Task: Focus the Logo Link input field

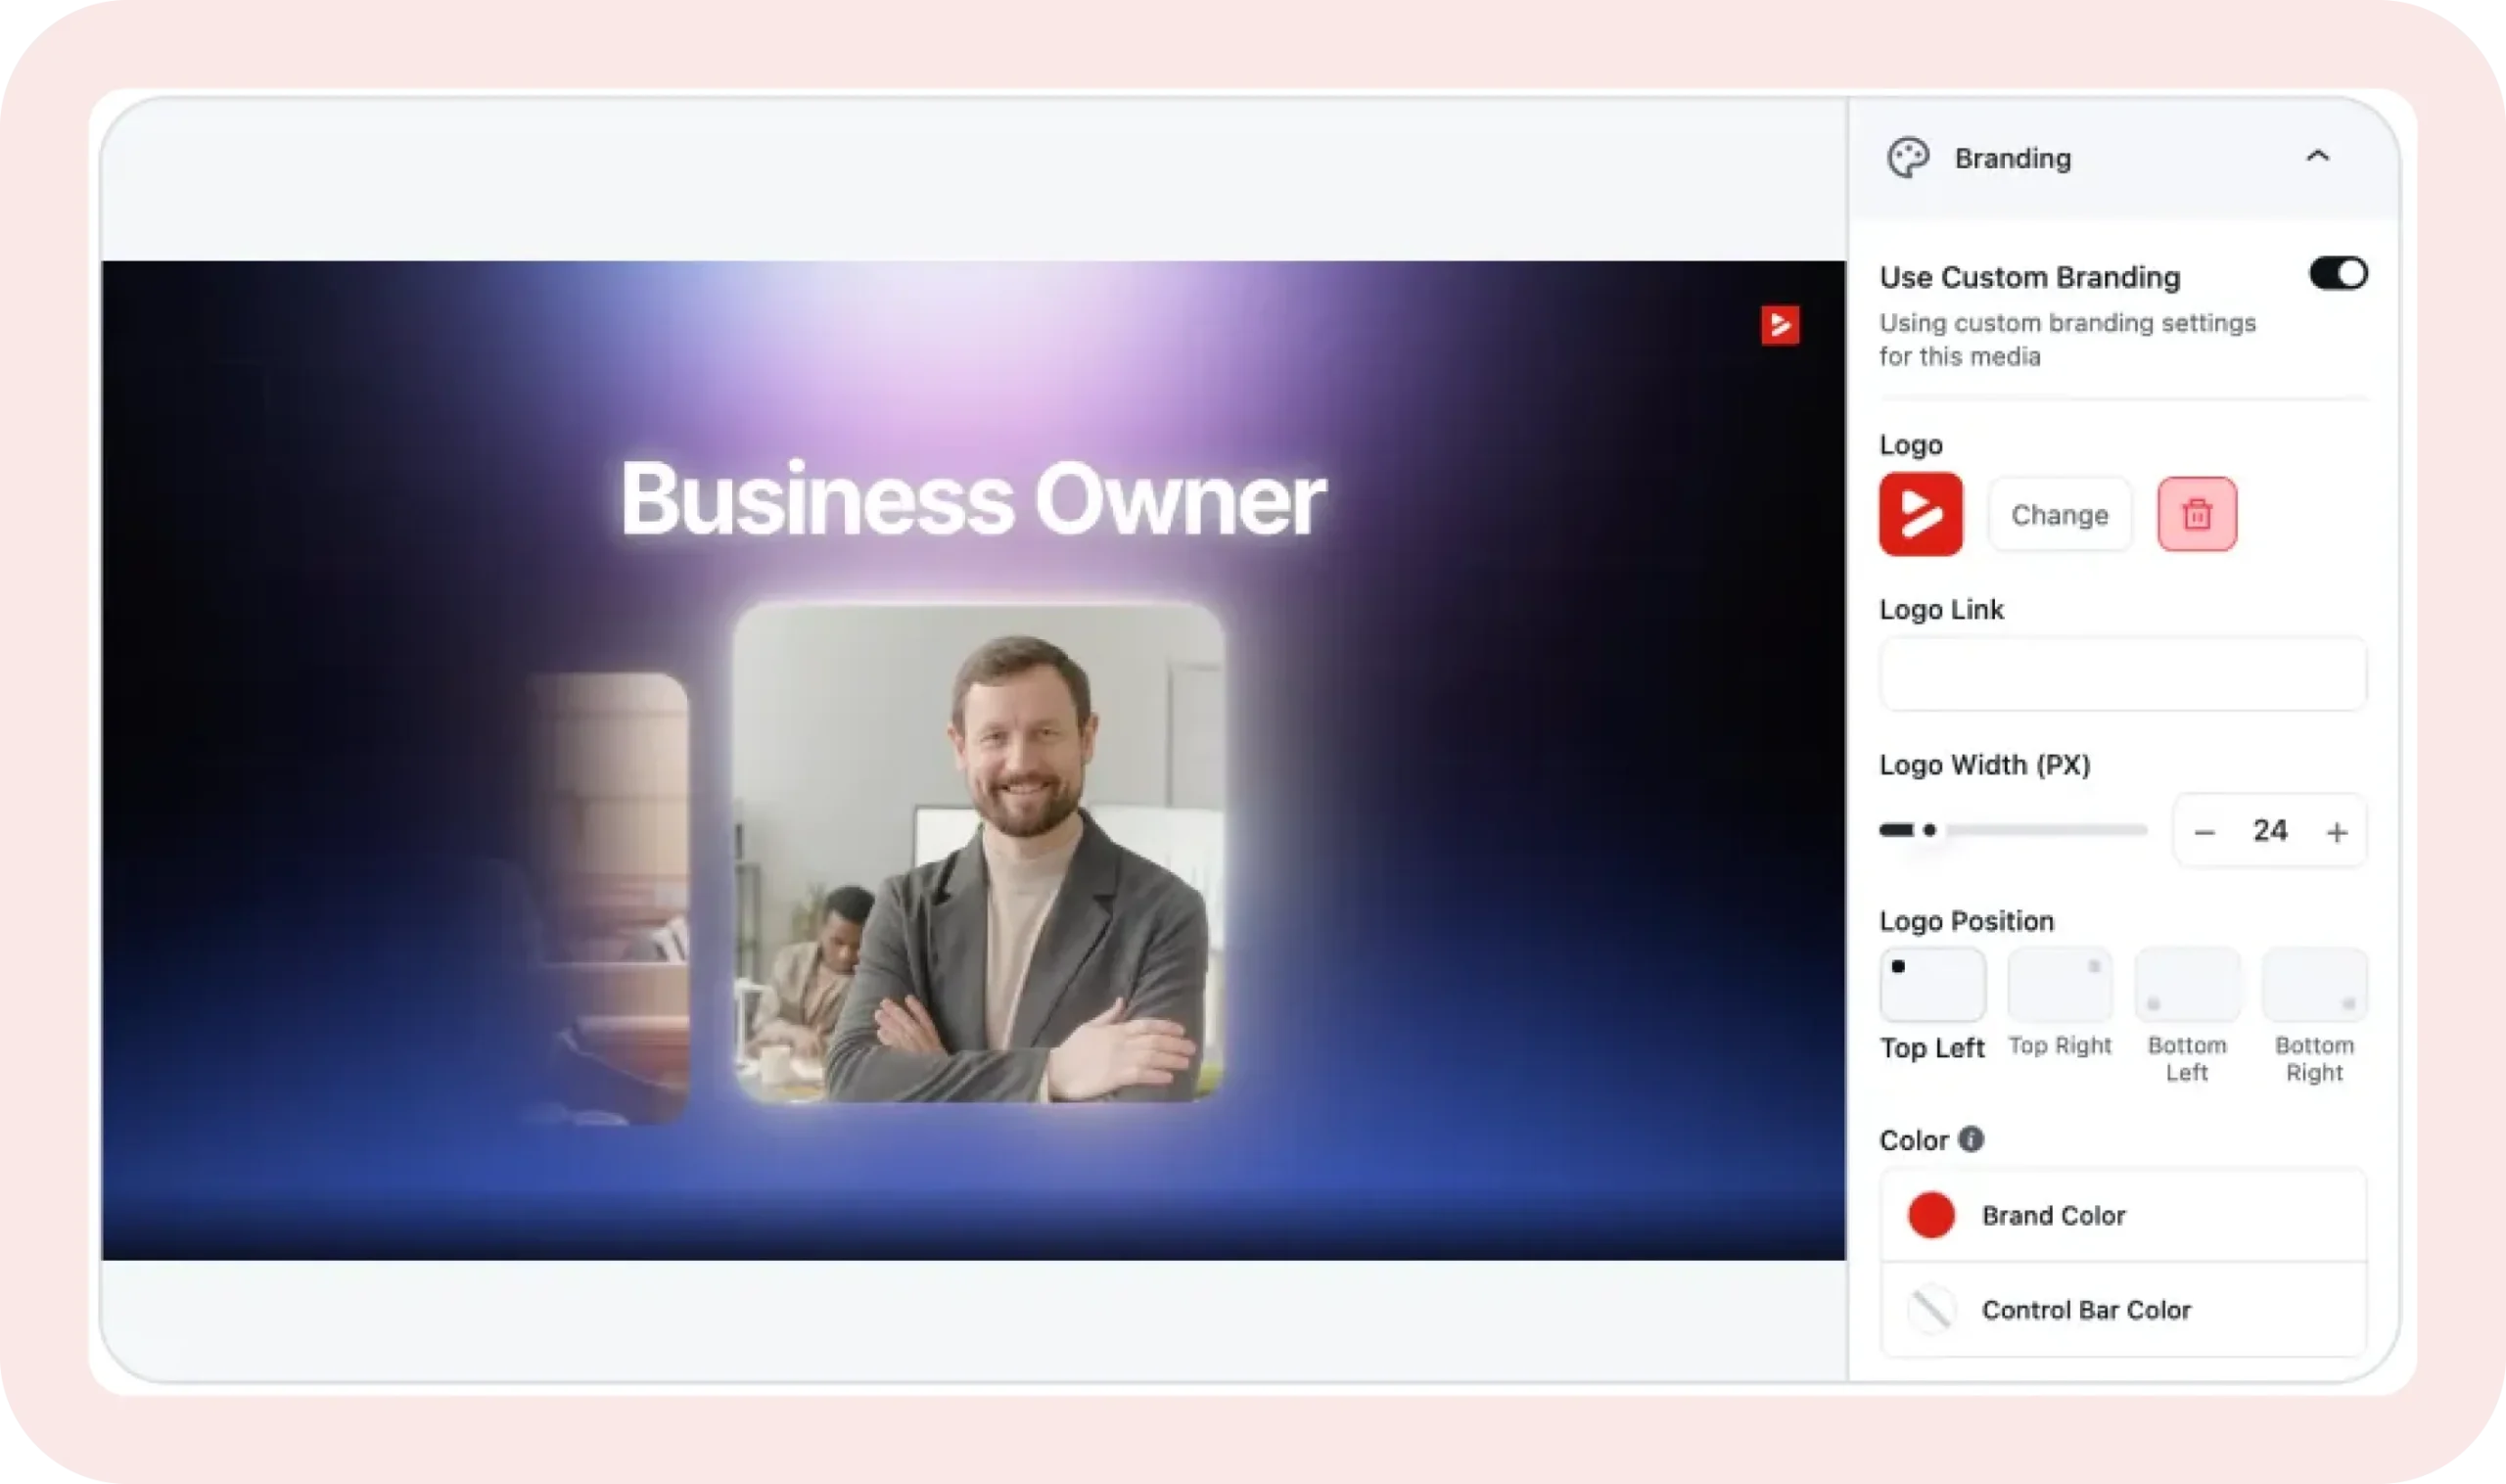Action: pyautogui.click(x=2122, y=673)
